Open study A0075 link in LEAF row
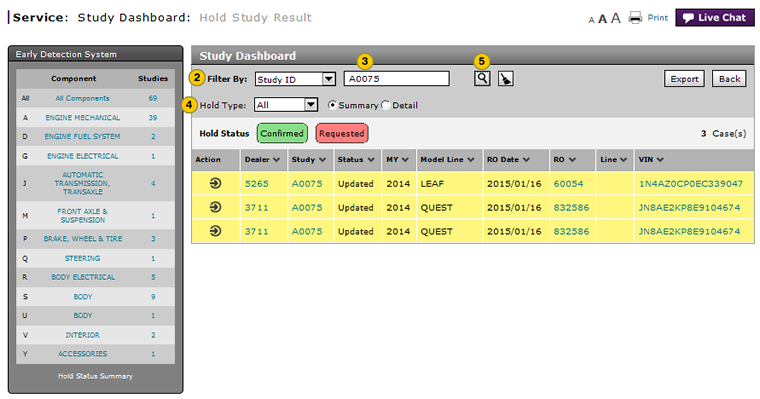Screen dimensions: 760x399 pos(307,184)
